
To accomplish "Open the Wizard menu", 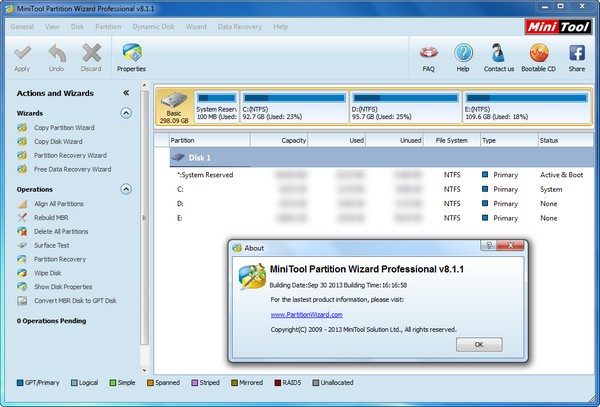I will coord(196,27).
